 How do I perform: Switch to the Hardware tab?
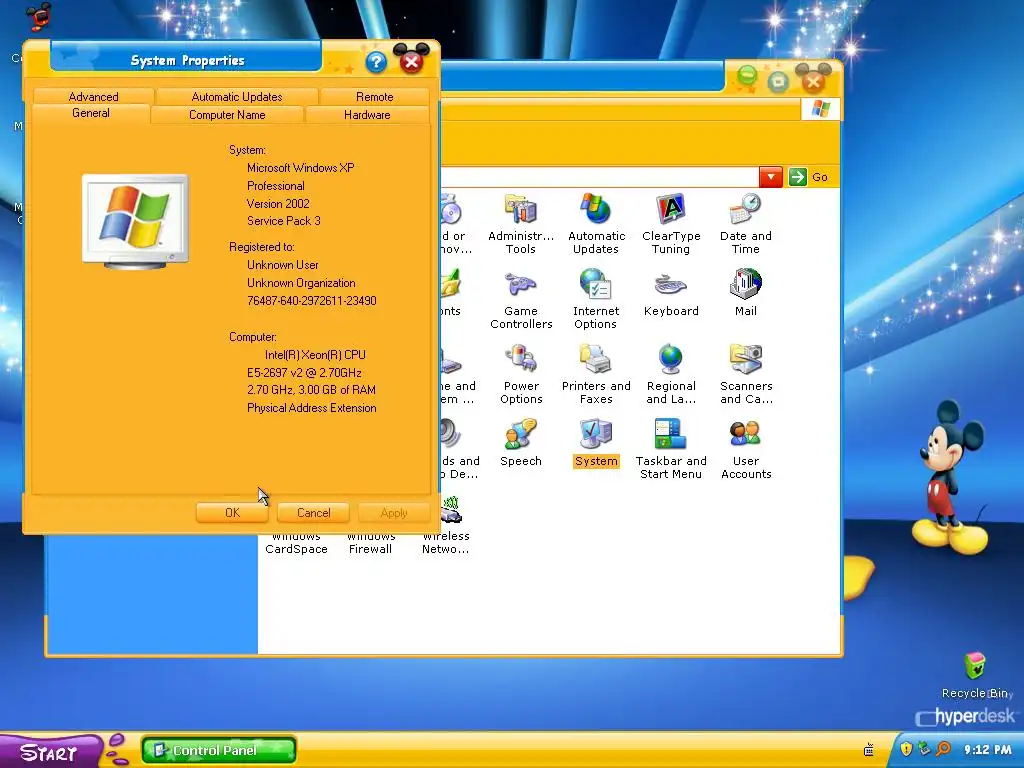pyautogui.click(x=367, y=115)
